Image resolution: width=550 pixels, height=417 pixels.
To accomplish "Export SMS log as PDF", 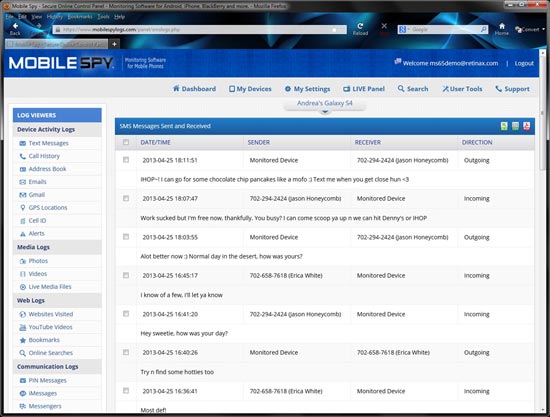I will [526, 126].
